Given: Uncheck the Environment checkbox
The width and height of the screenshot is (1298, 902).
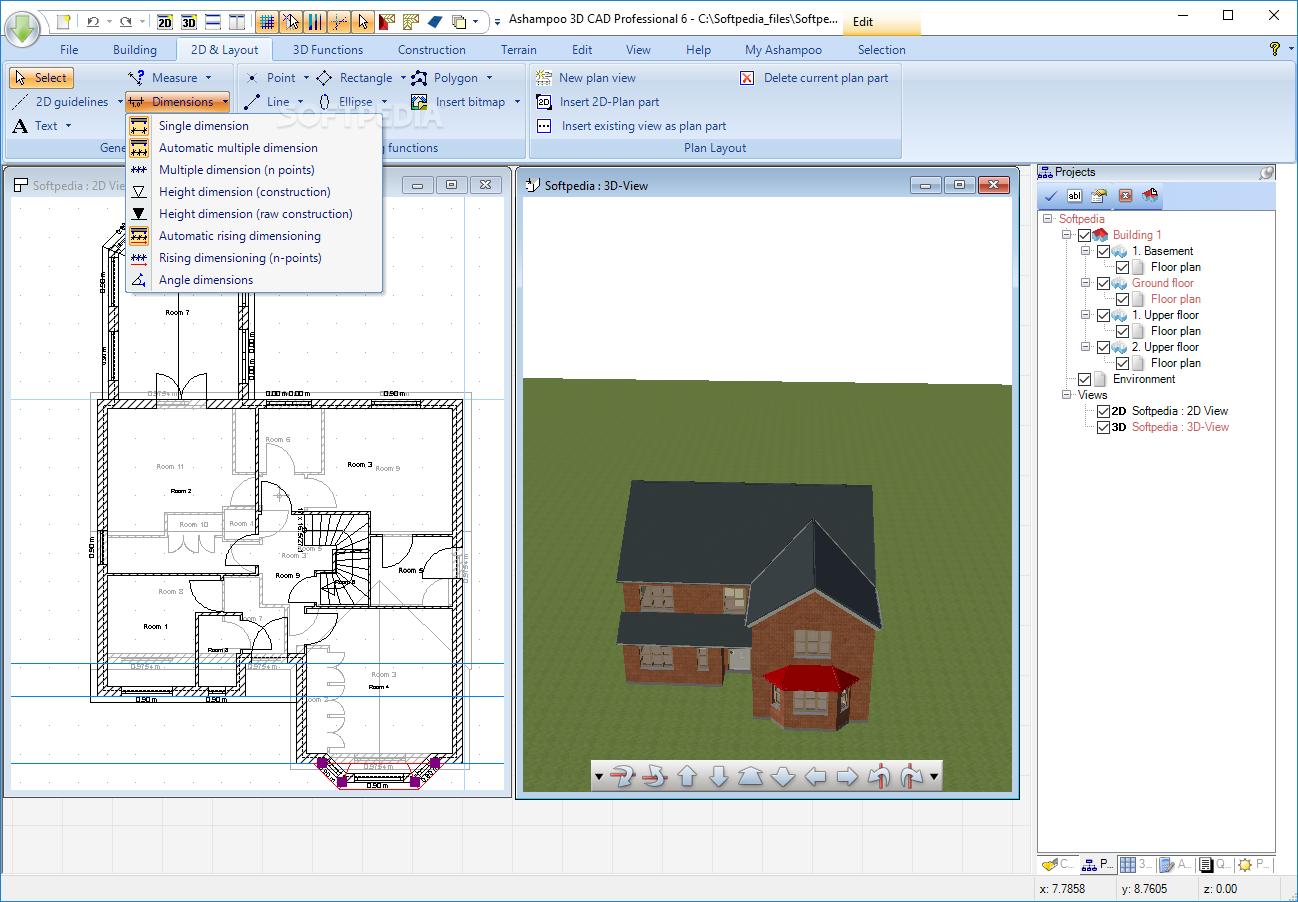Looking at the screenshot, I should click(x=1085, y=379).
